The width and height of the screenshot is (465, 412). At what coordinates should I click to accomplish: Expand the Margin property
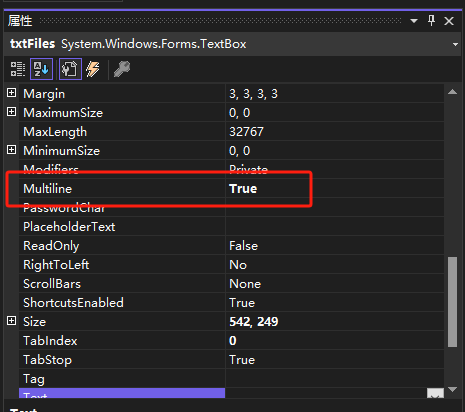click(x=11, y=93)
